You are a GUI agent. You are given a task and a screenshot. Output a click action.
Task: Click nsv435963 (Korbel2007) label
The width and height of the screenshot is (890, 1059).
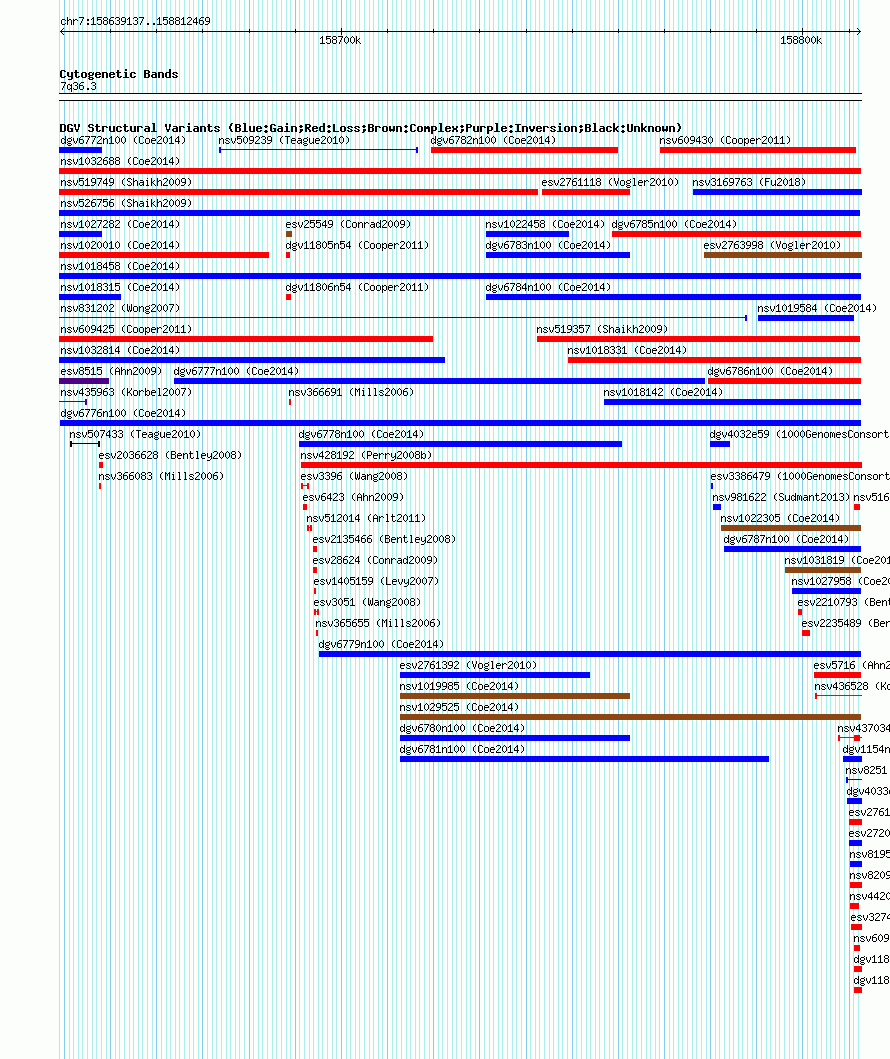[126, 392]
